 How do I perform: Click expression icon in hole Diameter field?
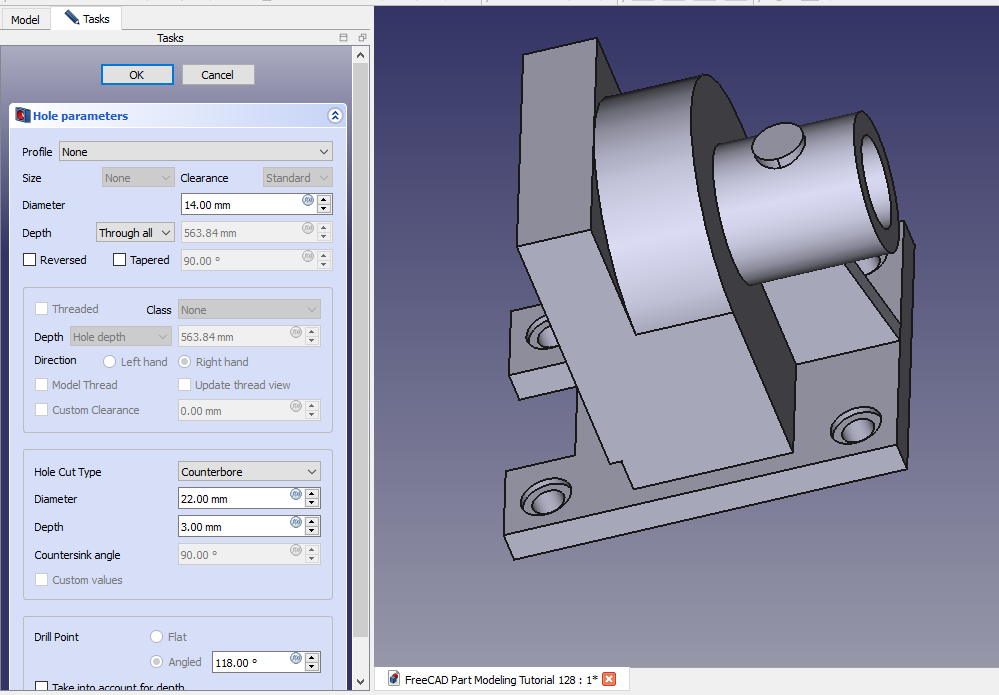pyautogui.click(x=307, y=201)
